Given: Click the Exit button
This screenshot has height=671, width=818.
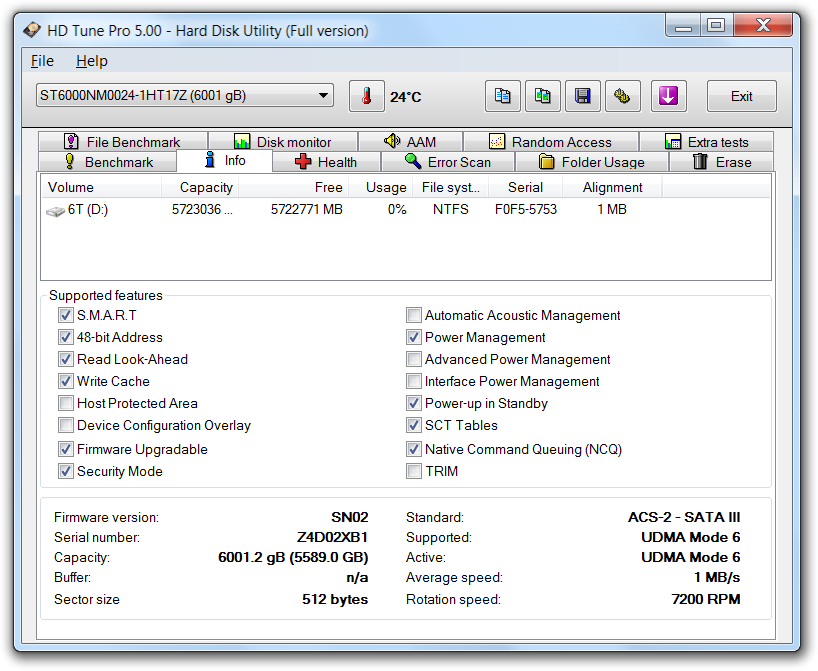Looking at the screenshot, I should (x=741, y=97).
